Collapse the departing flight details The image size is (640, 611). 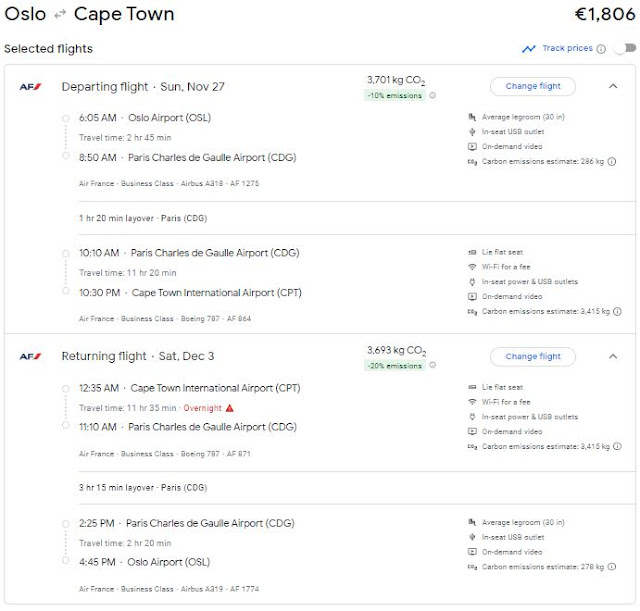(613, 86)
